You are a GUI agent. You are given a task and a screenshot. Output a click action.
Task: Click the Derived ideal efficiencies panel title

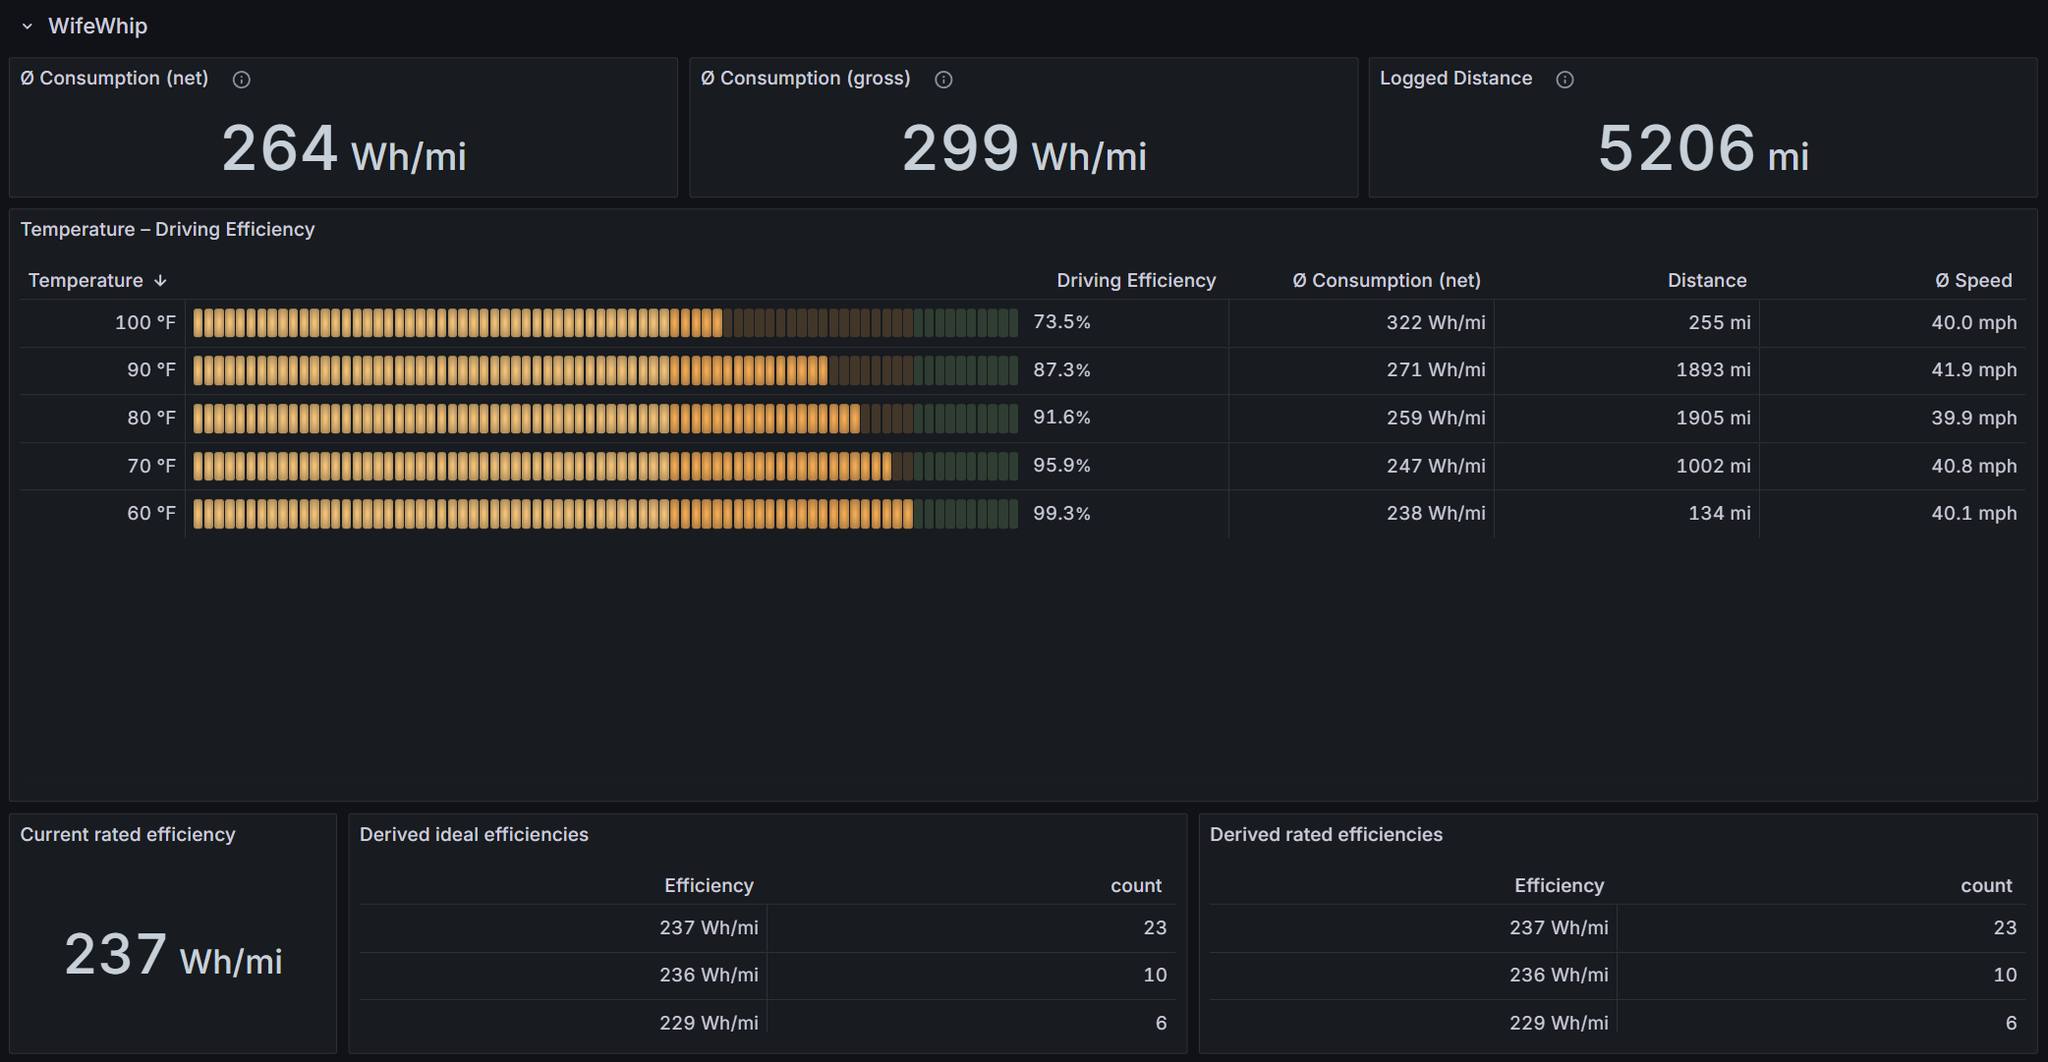(474, 835)
